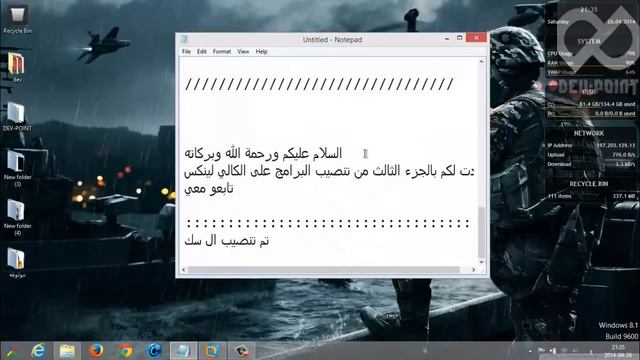Image resolution: width=640 pixels, height=360 pixels.
Task: Select the New folder (3) icon
Action: pyautogui.click(x=17, y=168)
